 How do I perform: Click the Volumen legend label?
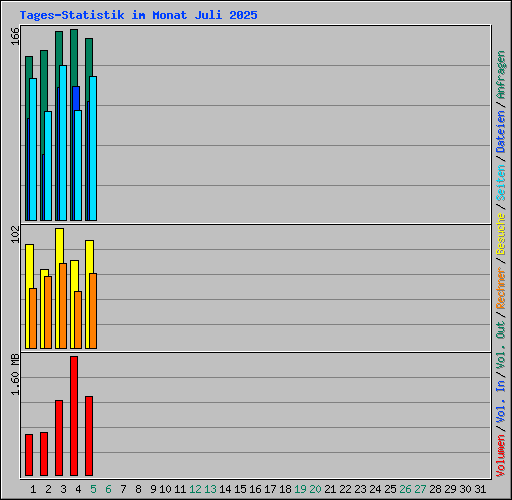[501, 455]
